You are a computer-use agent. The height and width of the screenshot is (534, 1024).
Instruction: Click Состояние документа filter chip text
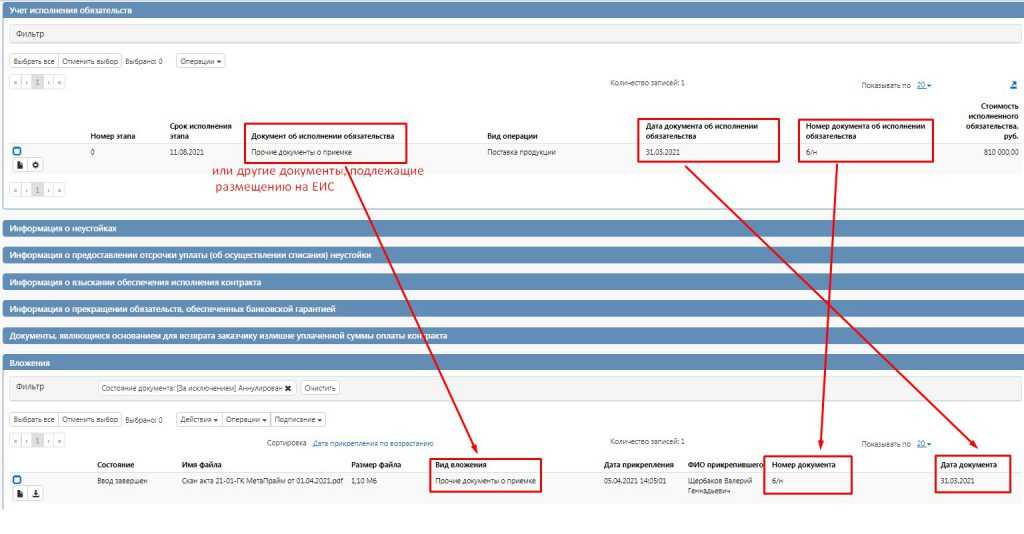(191, 388)
